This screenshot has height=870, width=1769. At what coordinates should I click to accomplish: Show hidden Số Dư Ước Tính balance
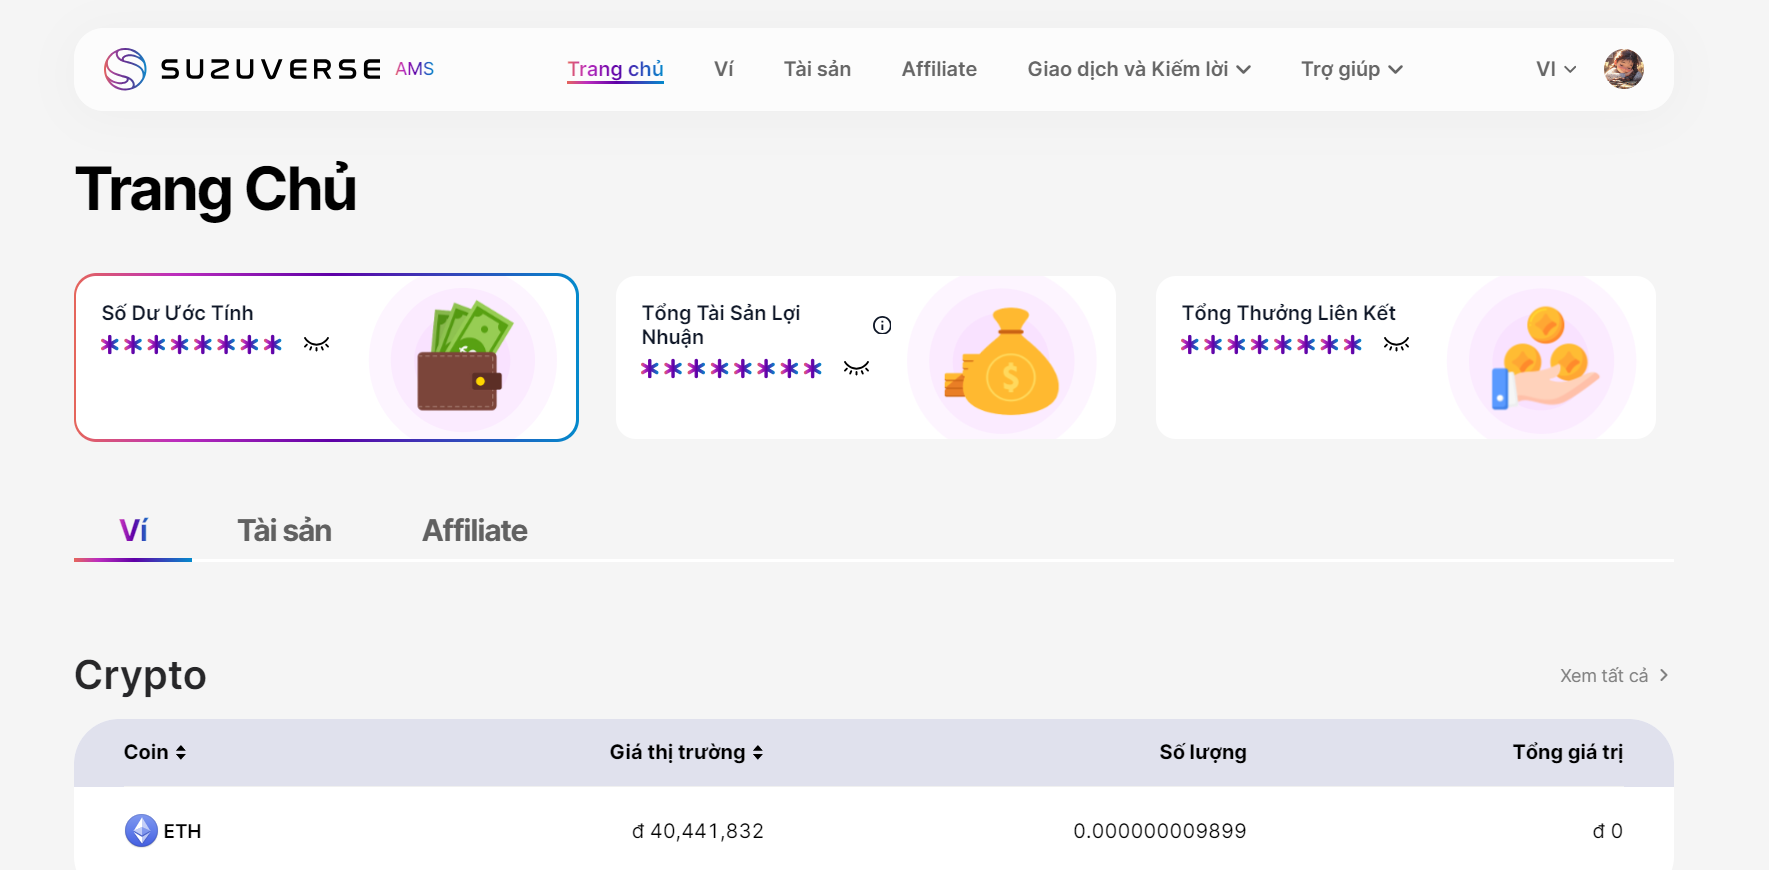tap(316, 345)
